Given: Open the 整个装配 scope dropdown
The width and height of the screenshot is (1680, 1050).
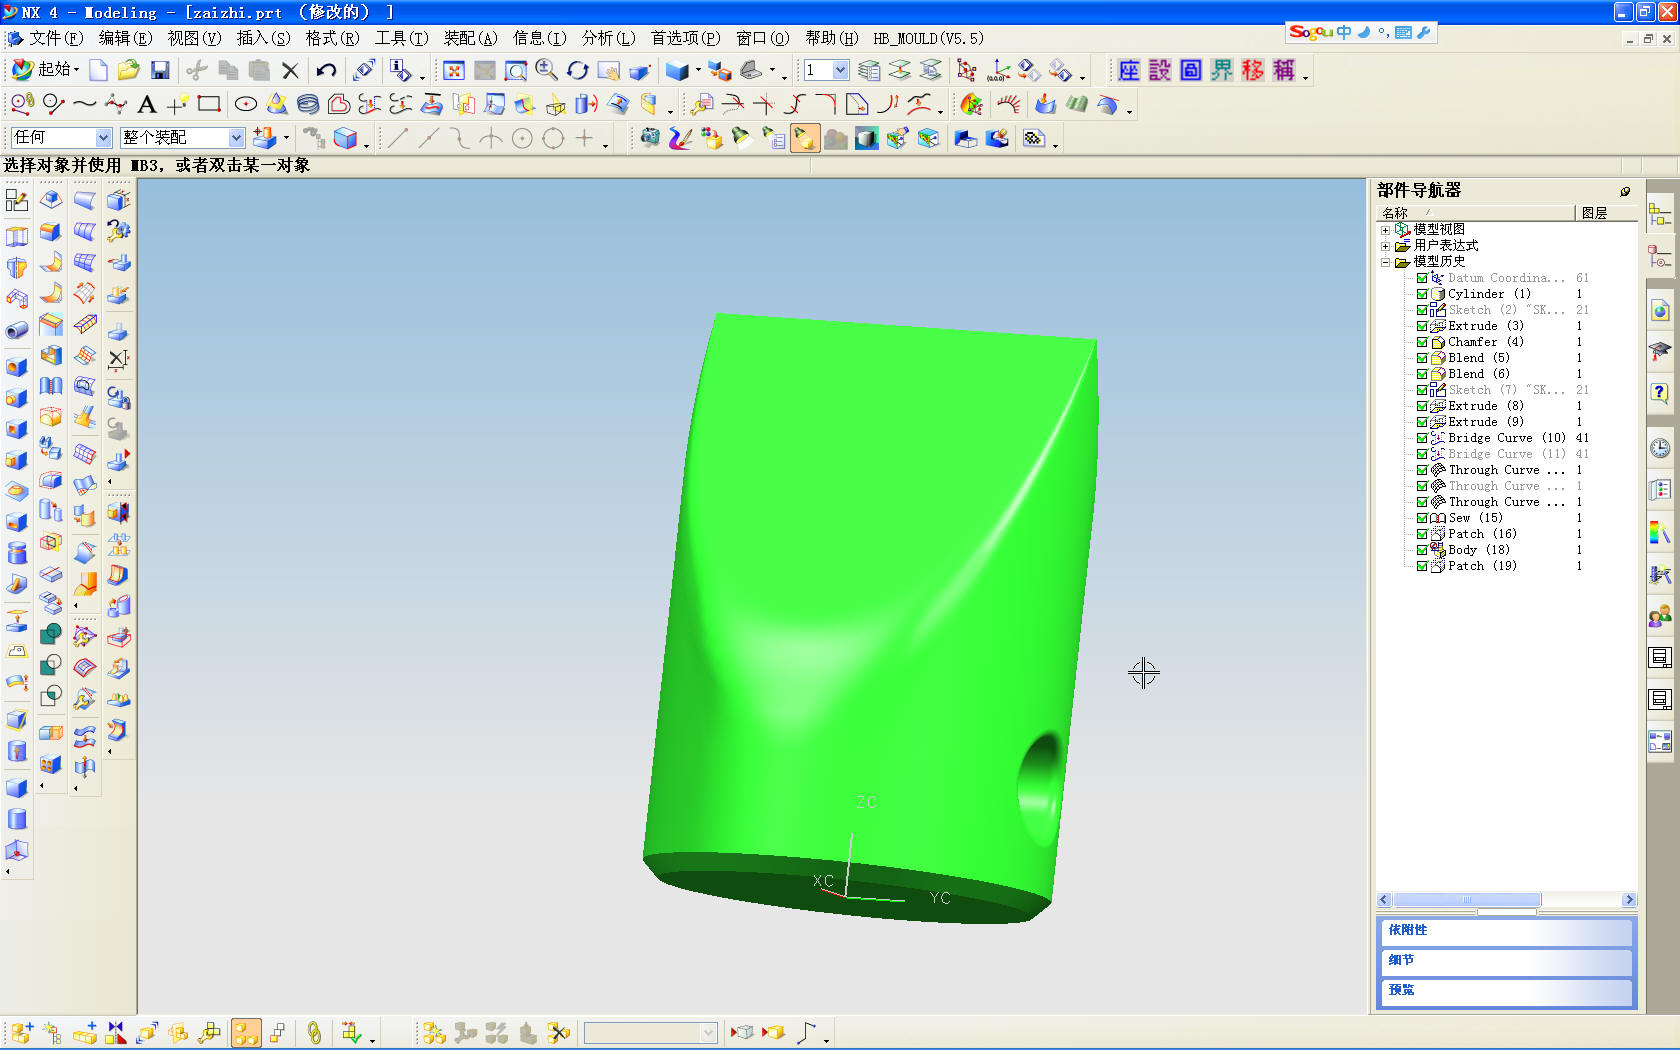Looking at the screenshot, I should [x=236, y=138].
